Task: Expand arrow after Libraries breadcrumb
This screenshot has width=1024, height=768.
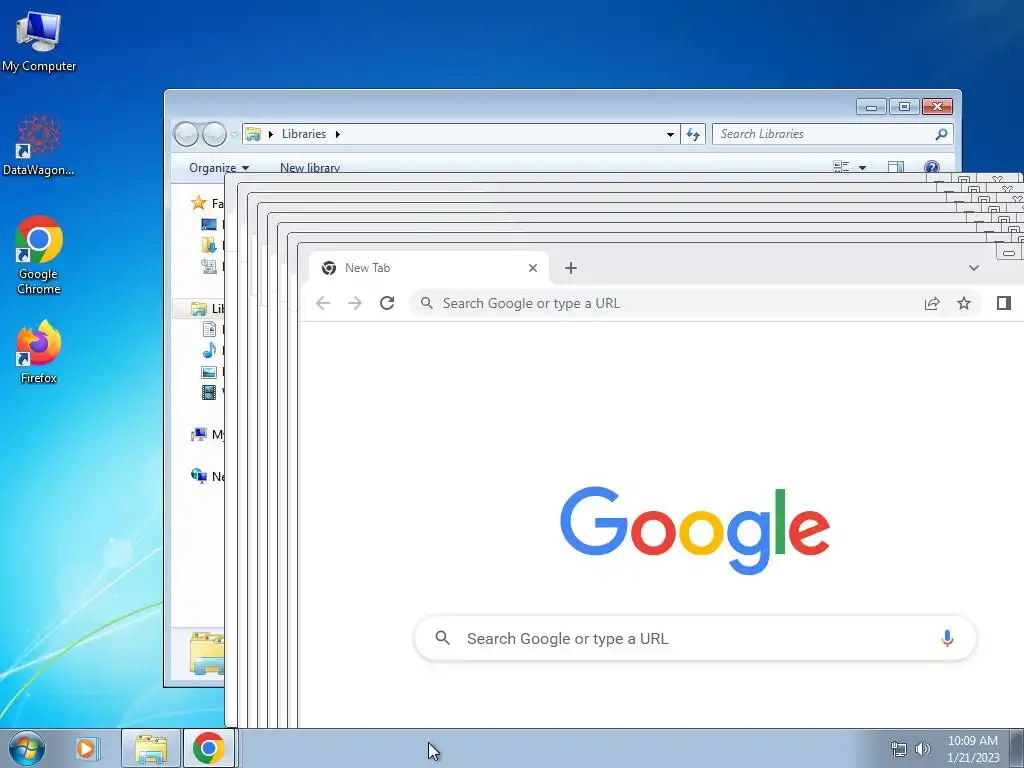Action: [338, 134]
